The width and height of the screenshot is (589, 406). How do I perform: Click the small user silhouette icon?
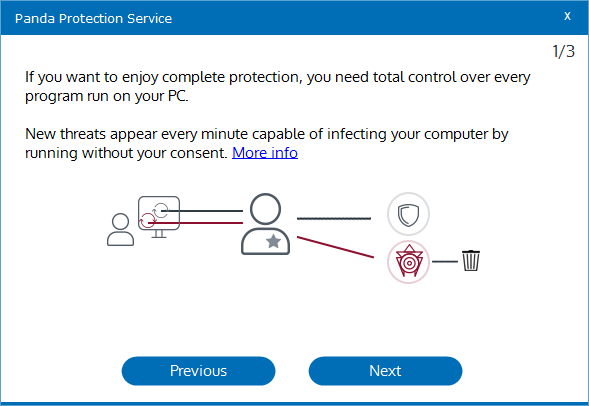click(120, 229)
